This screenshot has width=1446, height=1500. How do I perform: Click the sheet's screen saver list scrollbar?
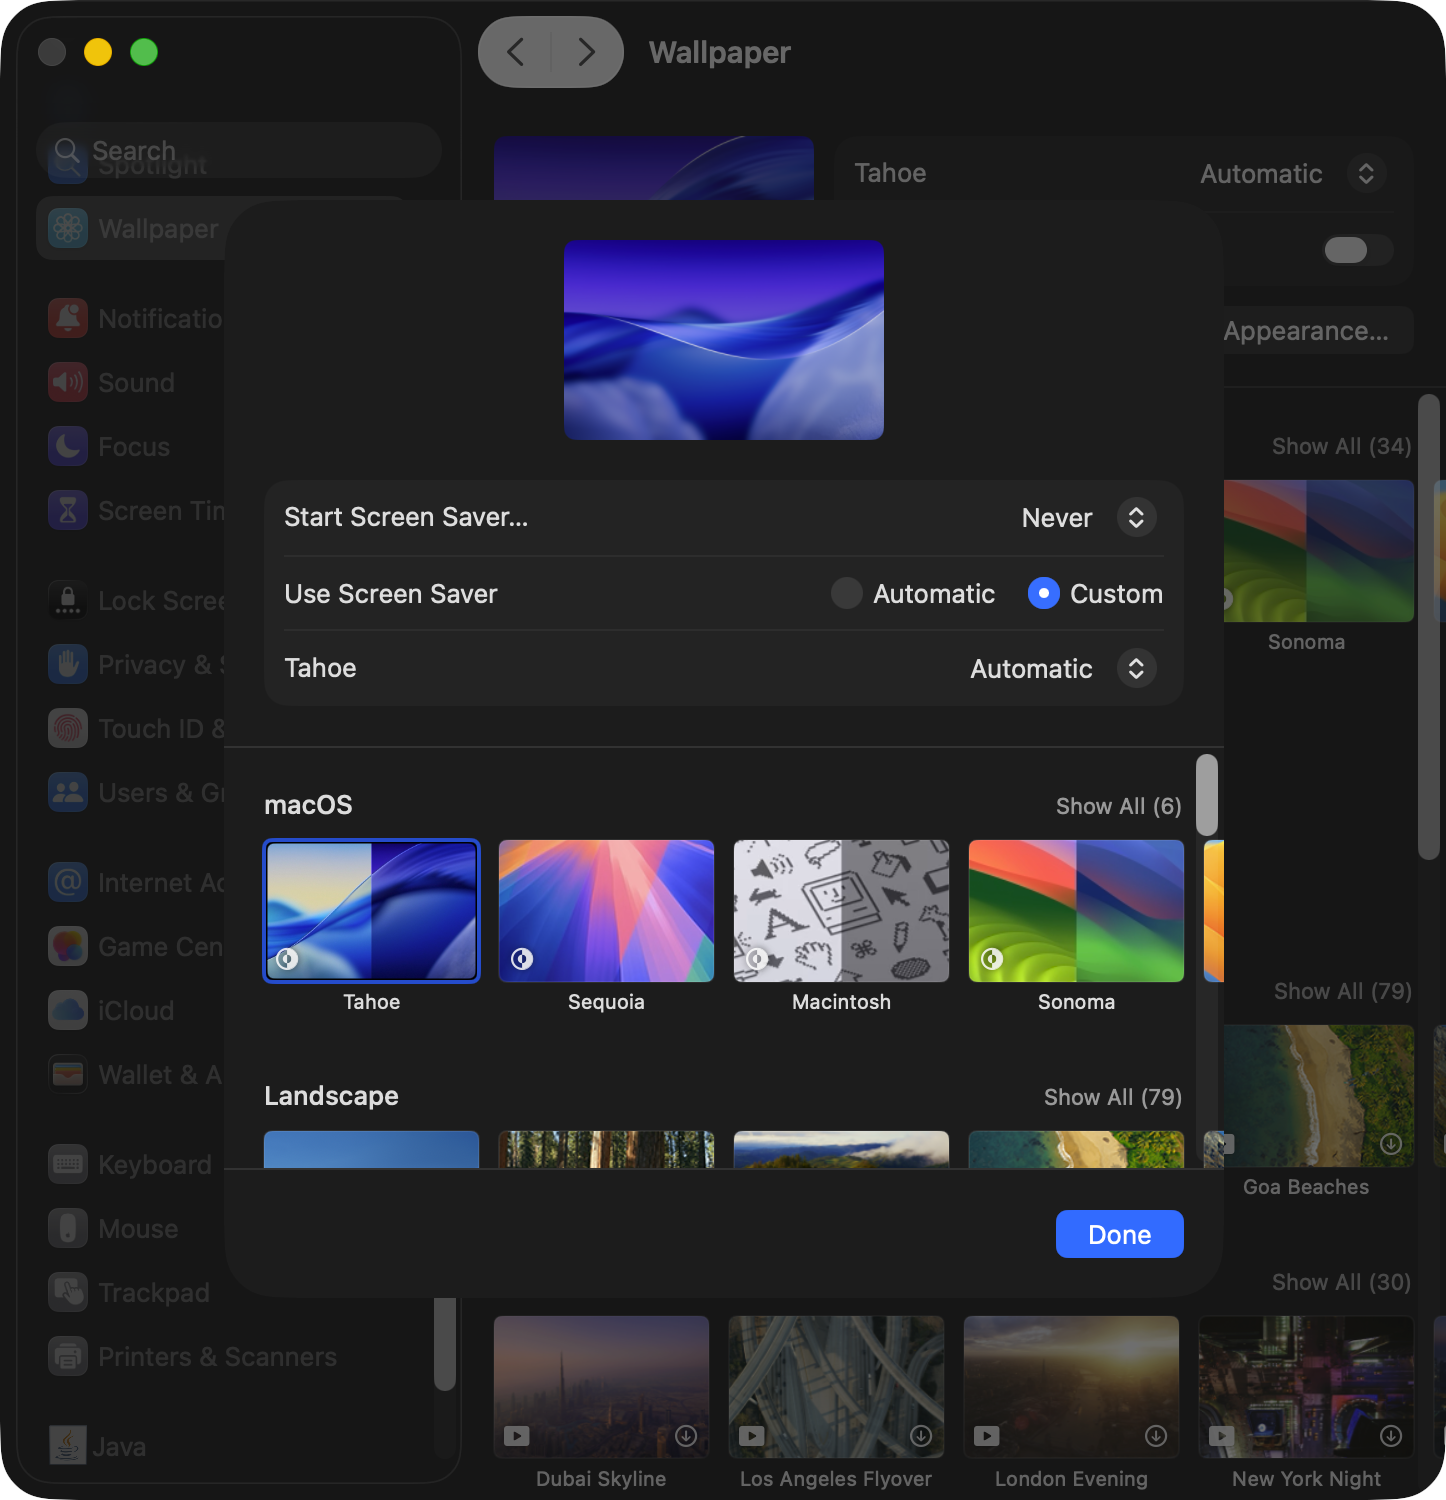[x=1207, y=795]
